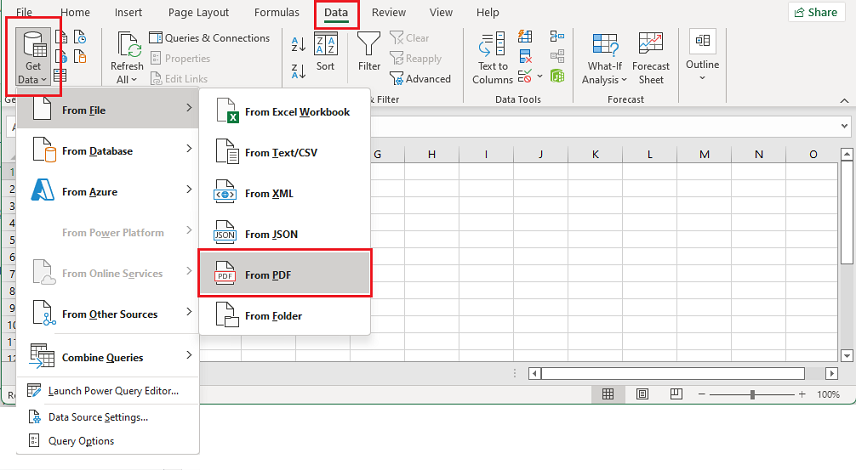Switch to the Page Layout tab
The image size is (856, 470).
coord(198,12)
